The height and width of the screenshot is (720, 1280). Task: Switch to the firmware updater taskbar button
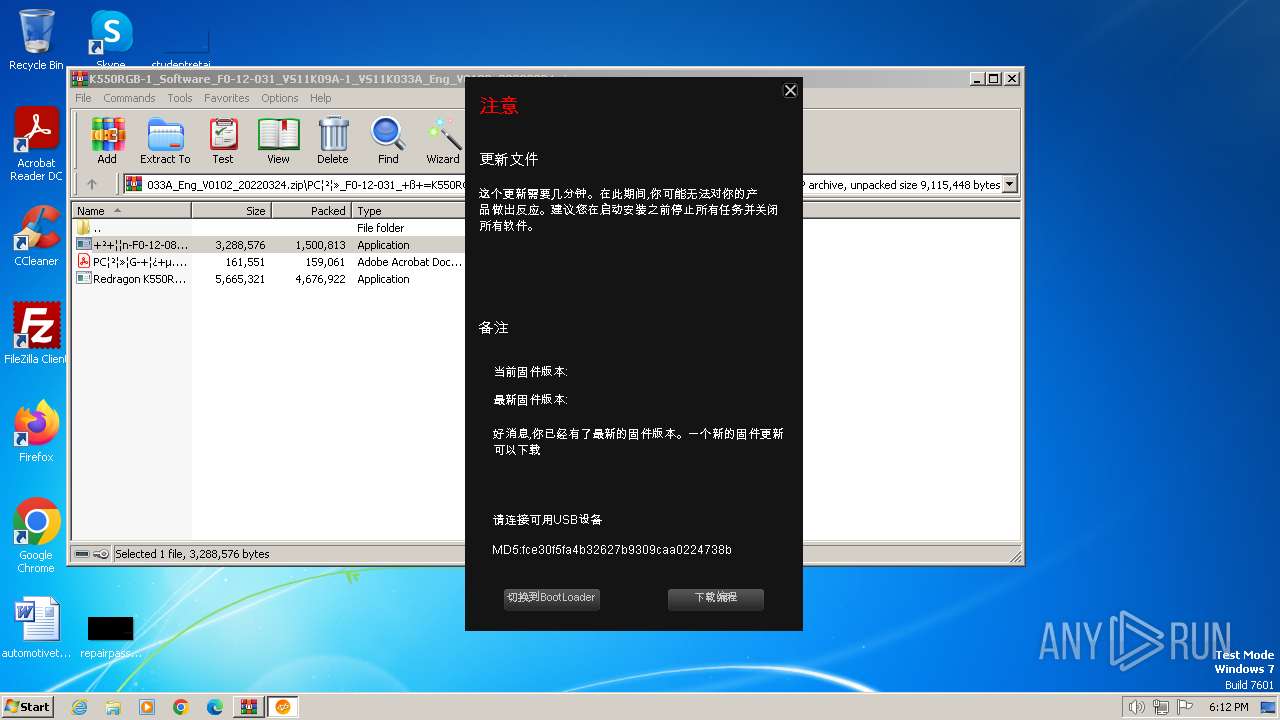coord(283,707)
